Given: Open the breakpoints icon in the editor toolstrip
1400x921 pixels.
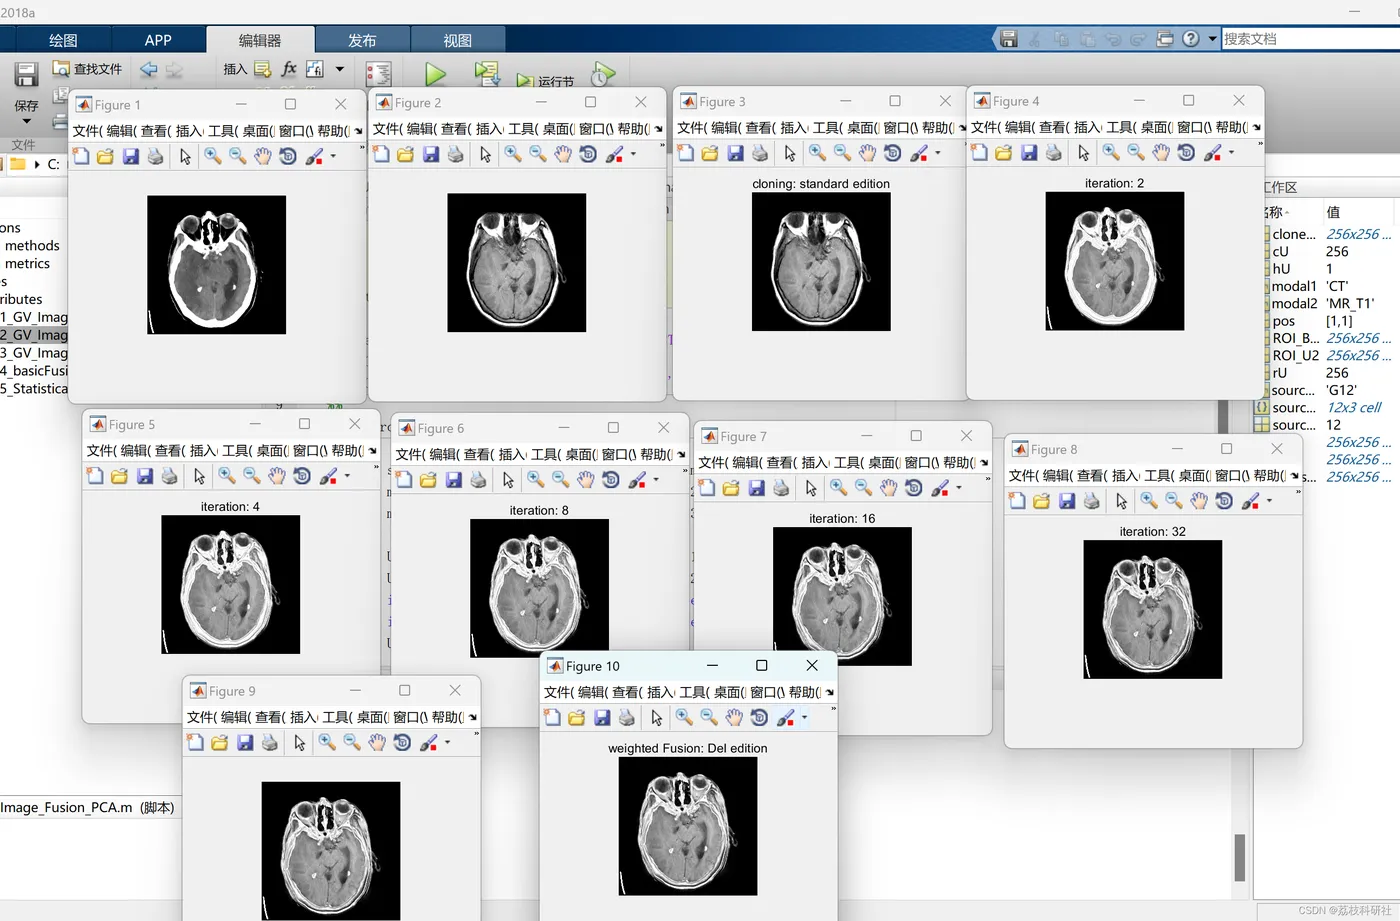Looking at the screenshot, I should pos(378,74).
